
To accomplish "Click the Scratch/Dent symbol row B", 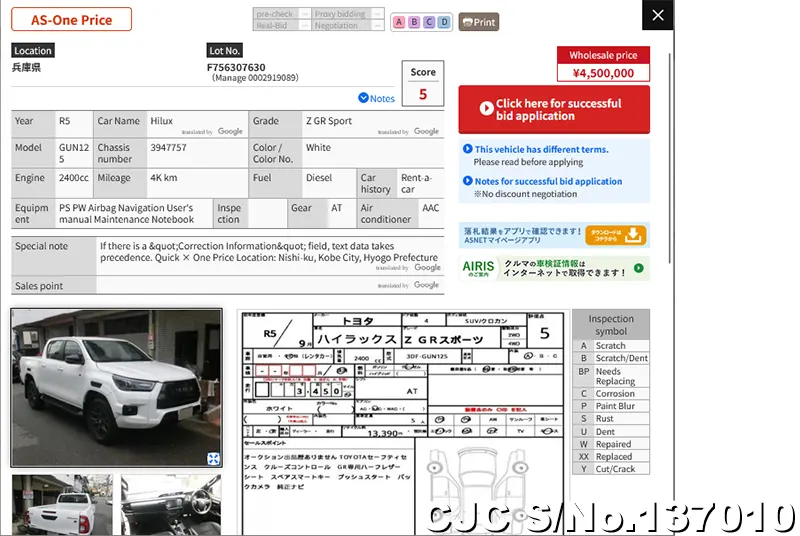I will (611, 358).
